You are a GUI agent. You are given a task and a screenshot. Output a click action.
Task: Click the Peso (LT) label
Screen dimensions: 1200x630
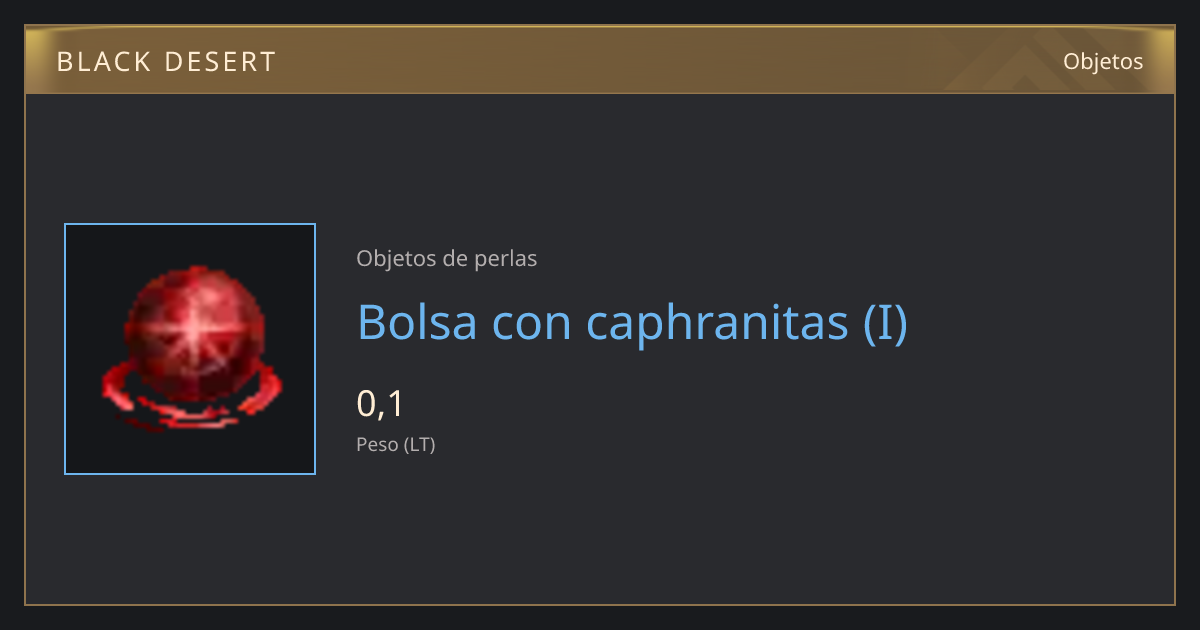pyautogui.click(x=396, y=445)
